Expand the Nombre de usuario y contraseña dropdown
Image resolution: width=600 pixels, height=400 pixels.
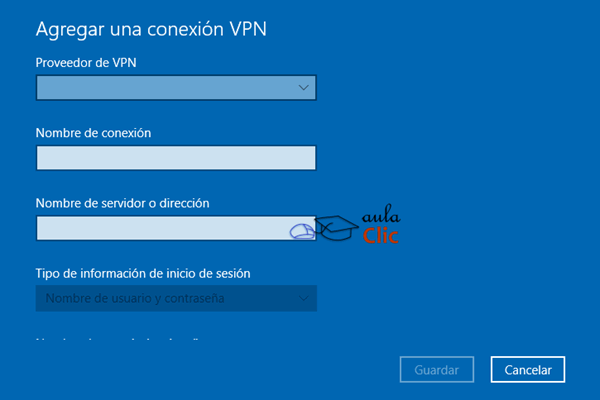pyautogui.click(x=176, y=298)
